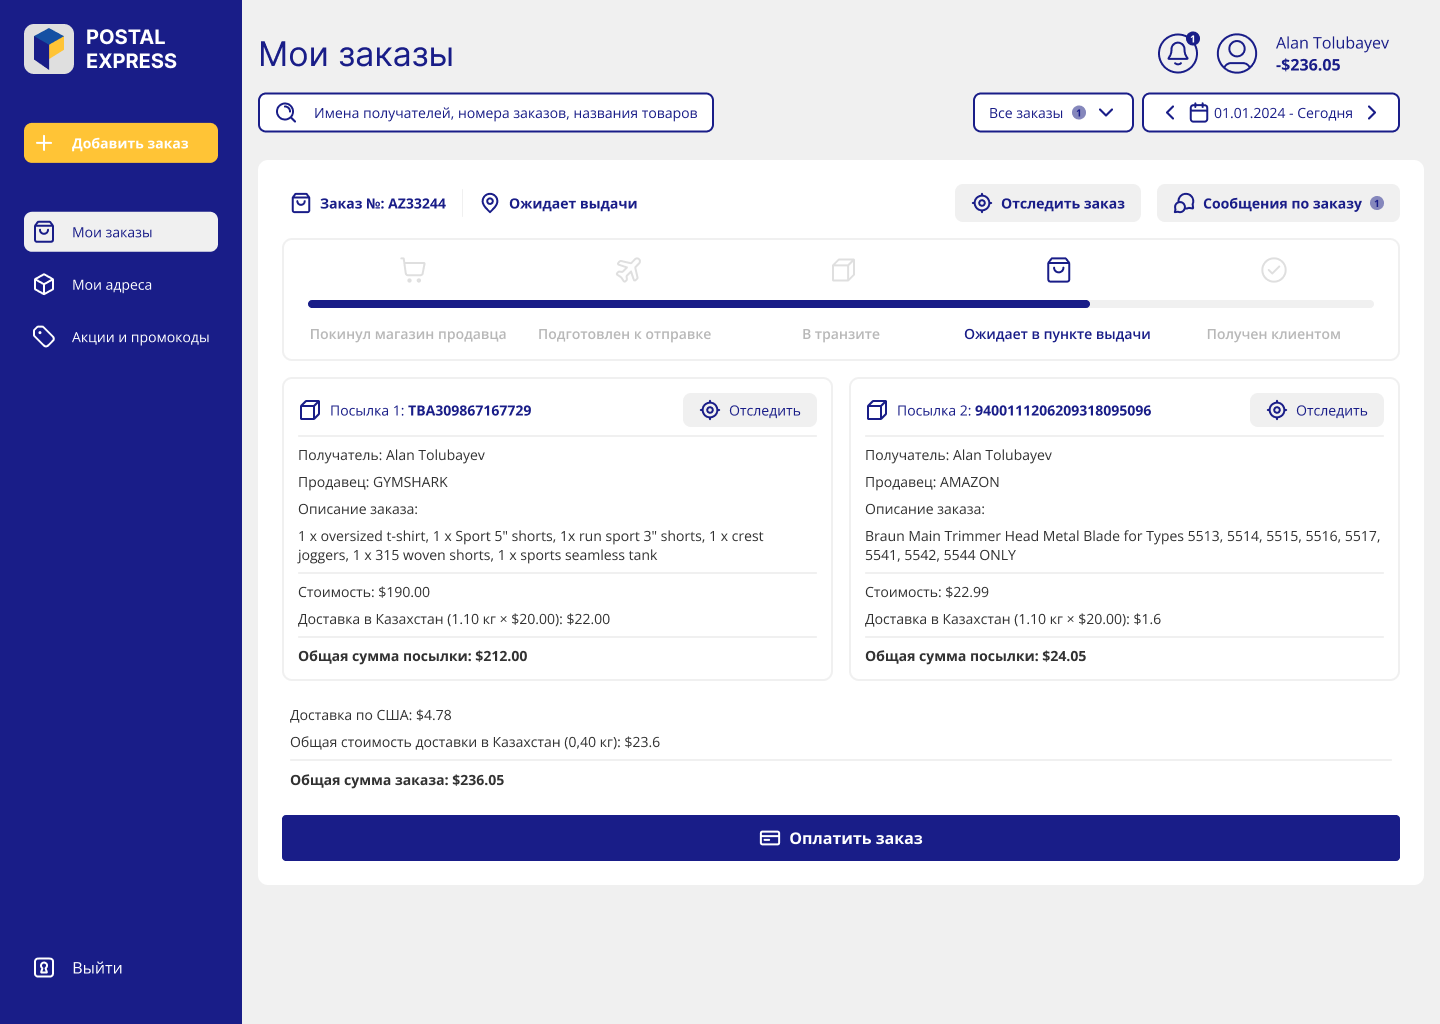Click the notification bell icon

(x=1177, y=53)
